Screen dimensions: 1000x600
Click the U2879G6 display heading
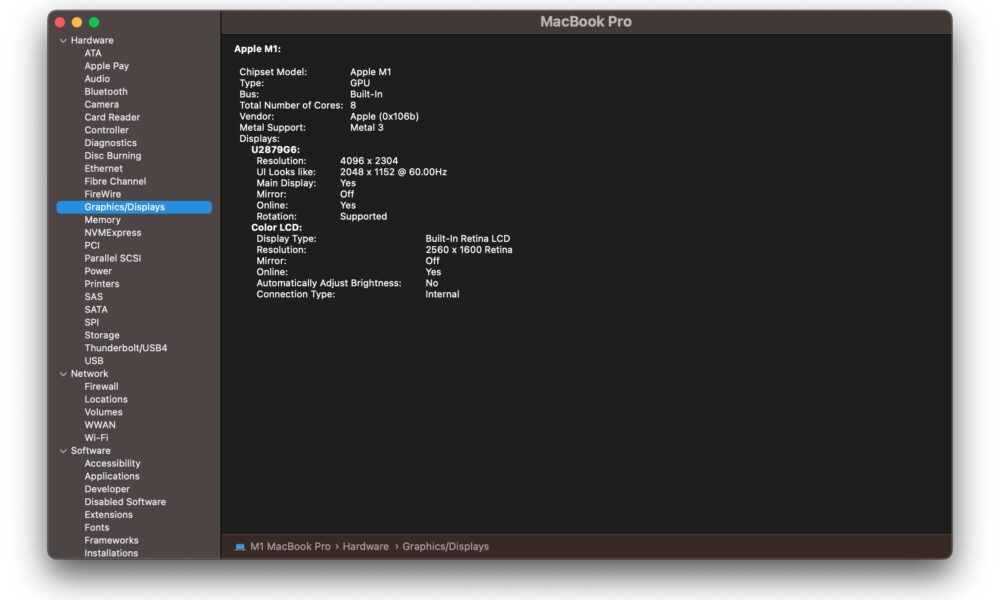pyautogui.click(x=275, y=150)
